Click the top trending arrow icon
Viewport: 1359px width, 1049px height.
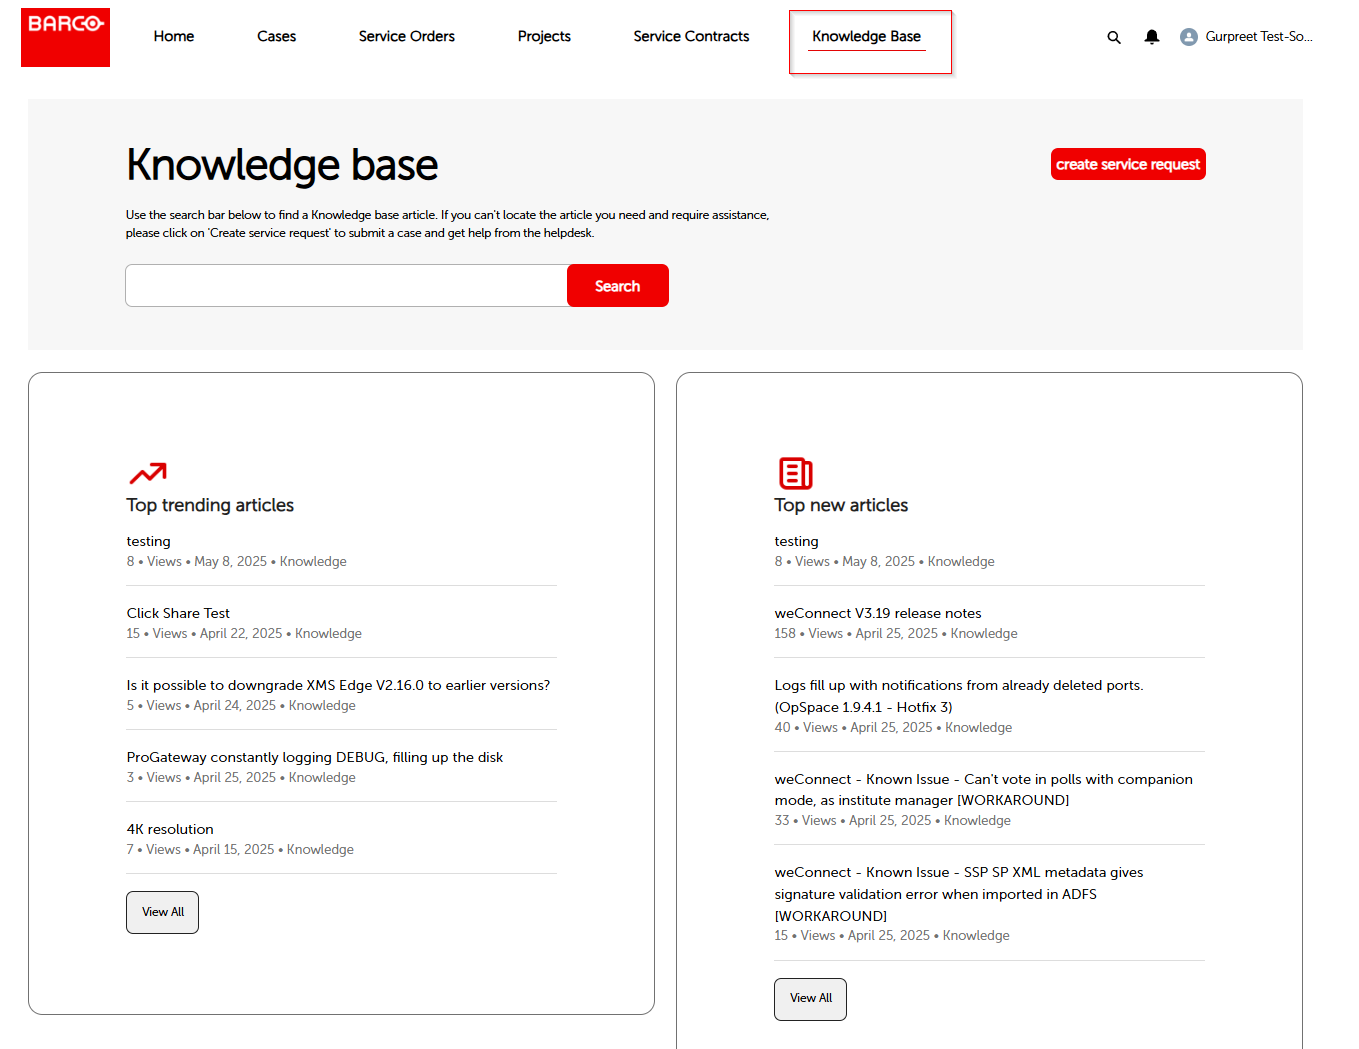(x=147, y=473)
